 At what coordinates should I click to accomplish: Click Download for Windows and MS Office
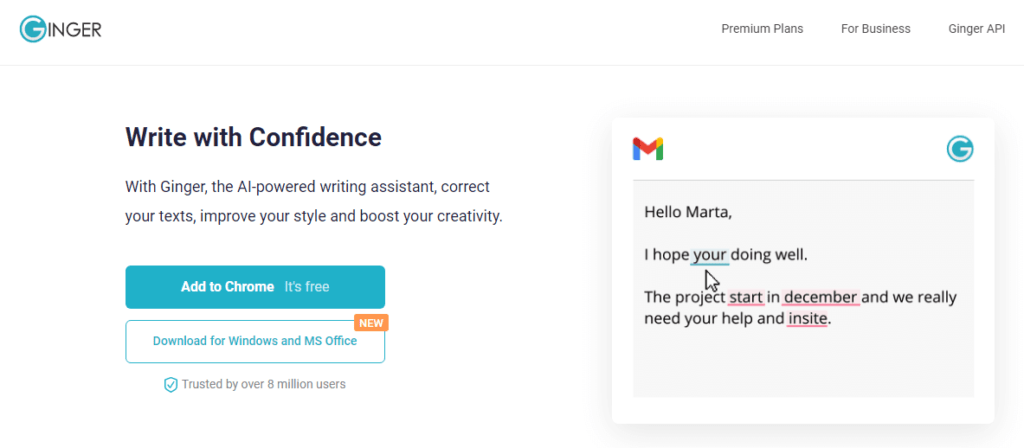point(255,341)
